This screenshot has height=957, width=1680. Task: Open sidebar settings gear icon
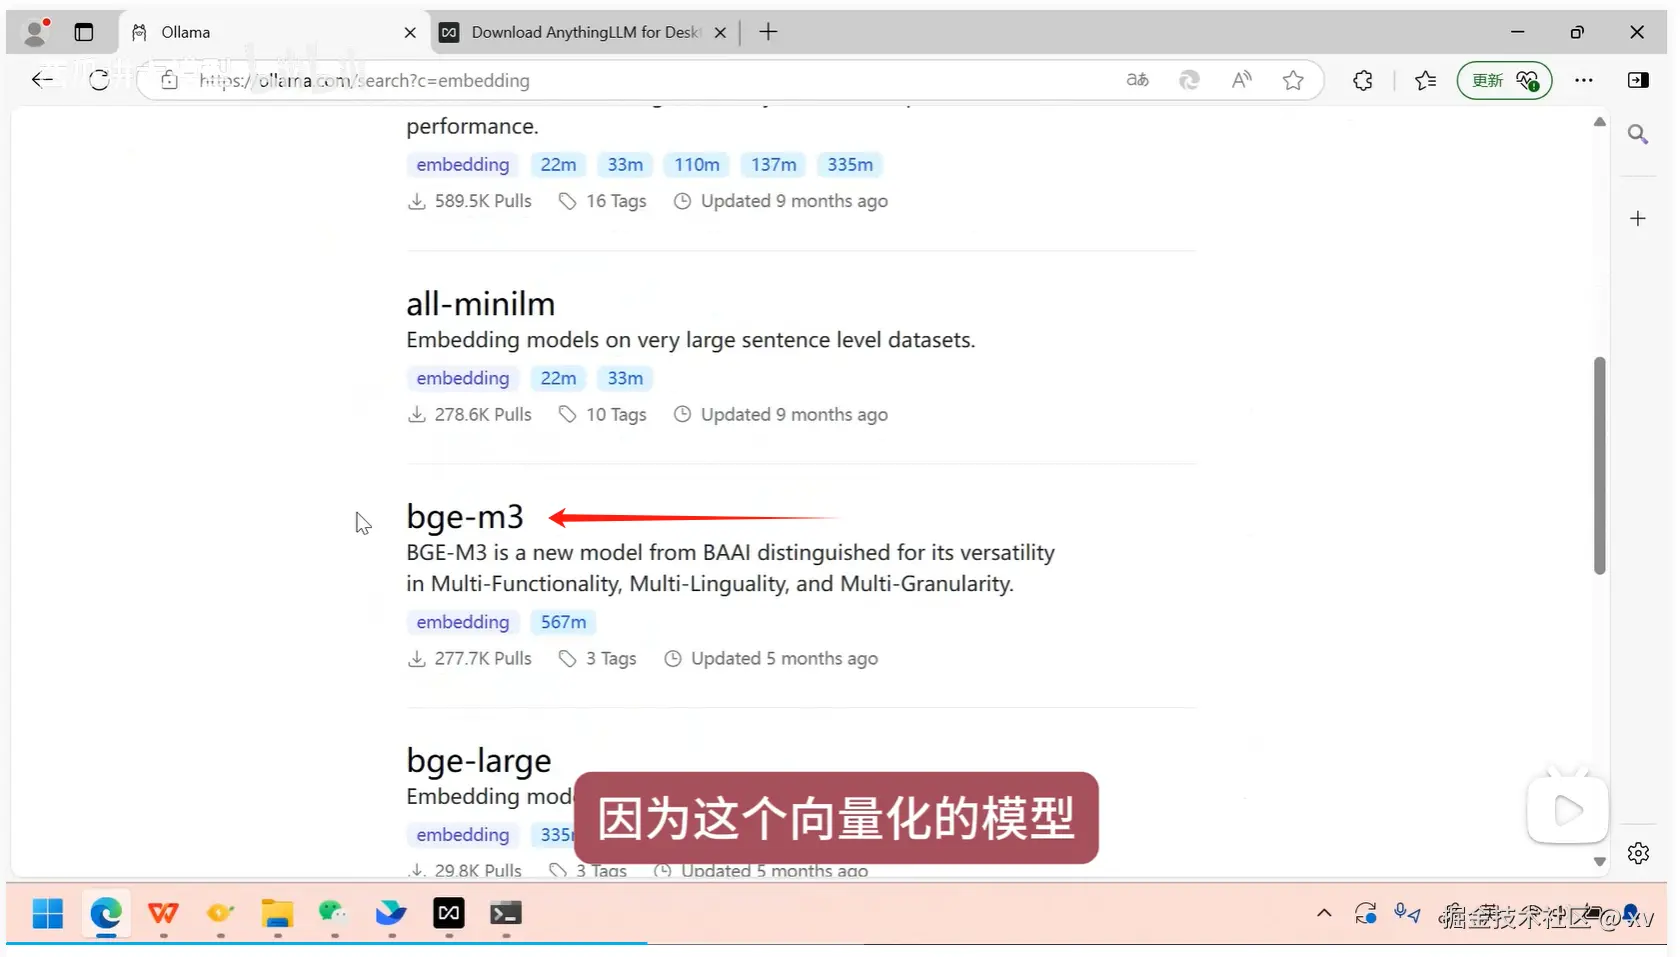tap(1638, 853)
